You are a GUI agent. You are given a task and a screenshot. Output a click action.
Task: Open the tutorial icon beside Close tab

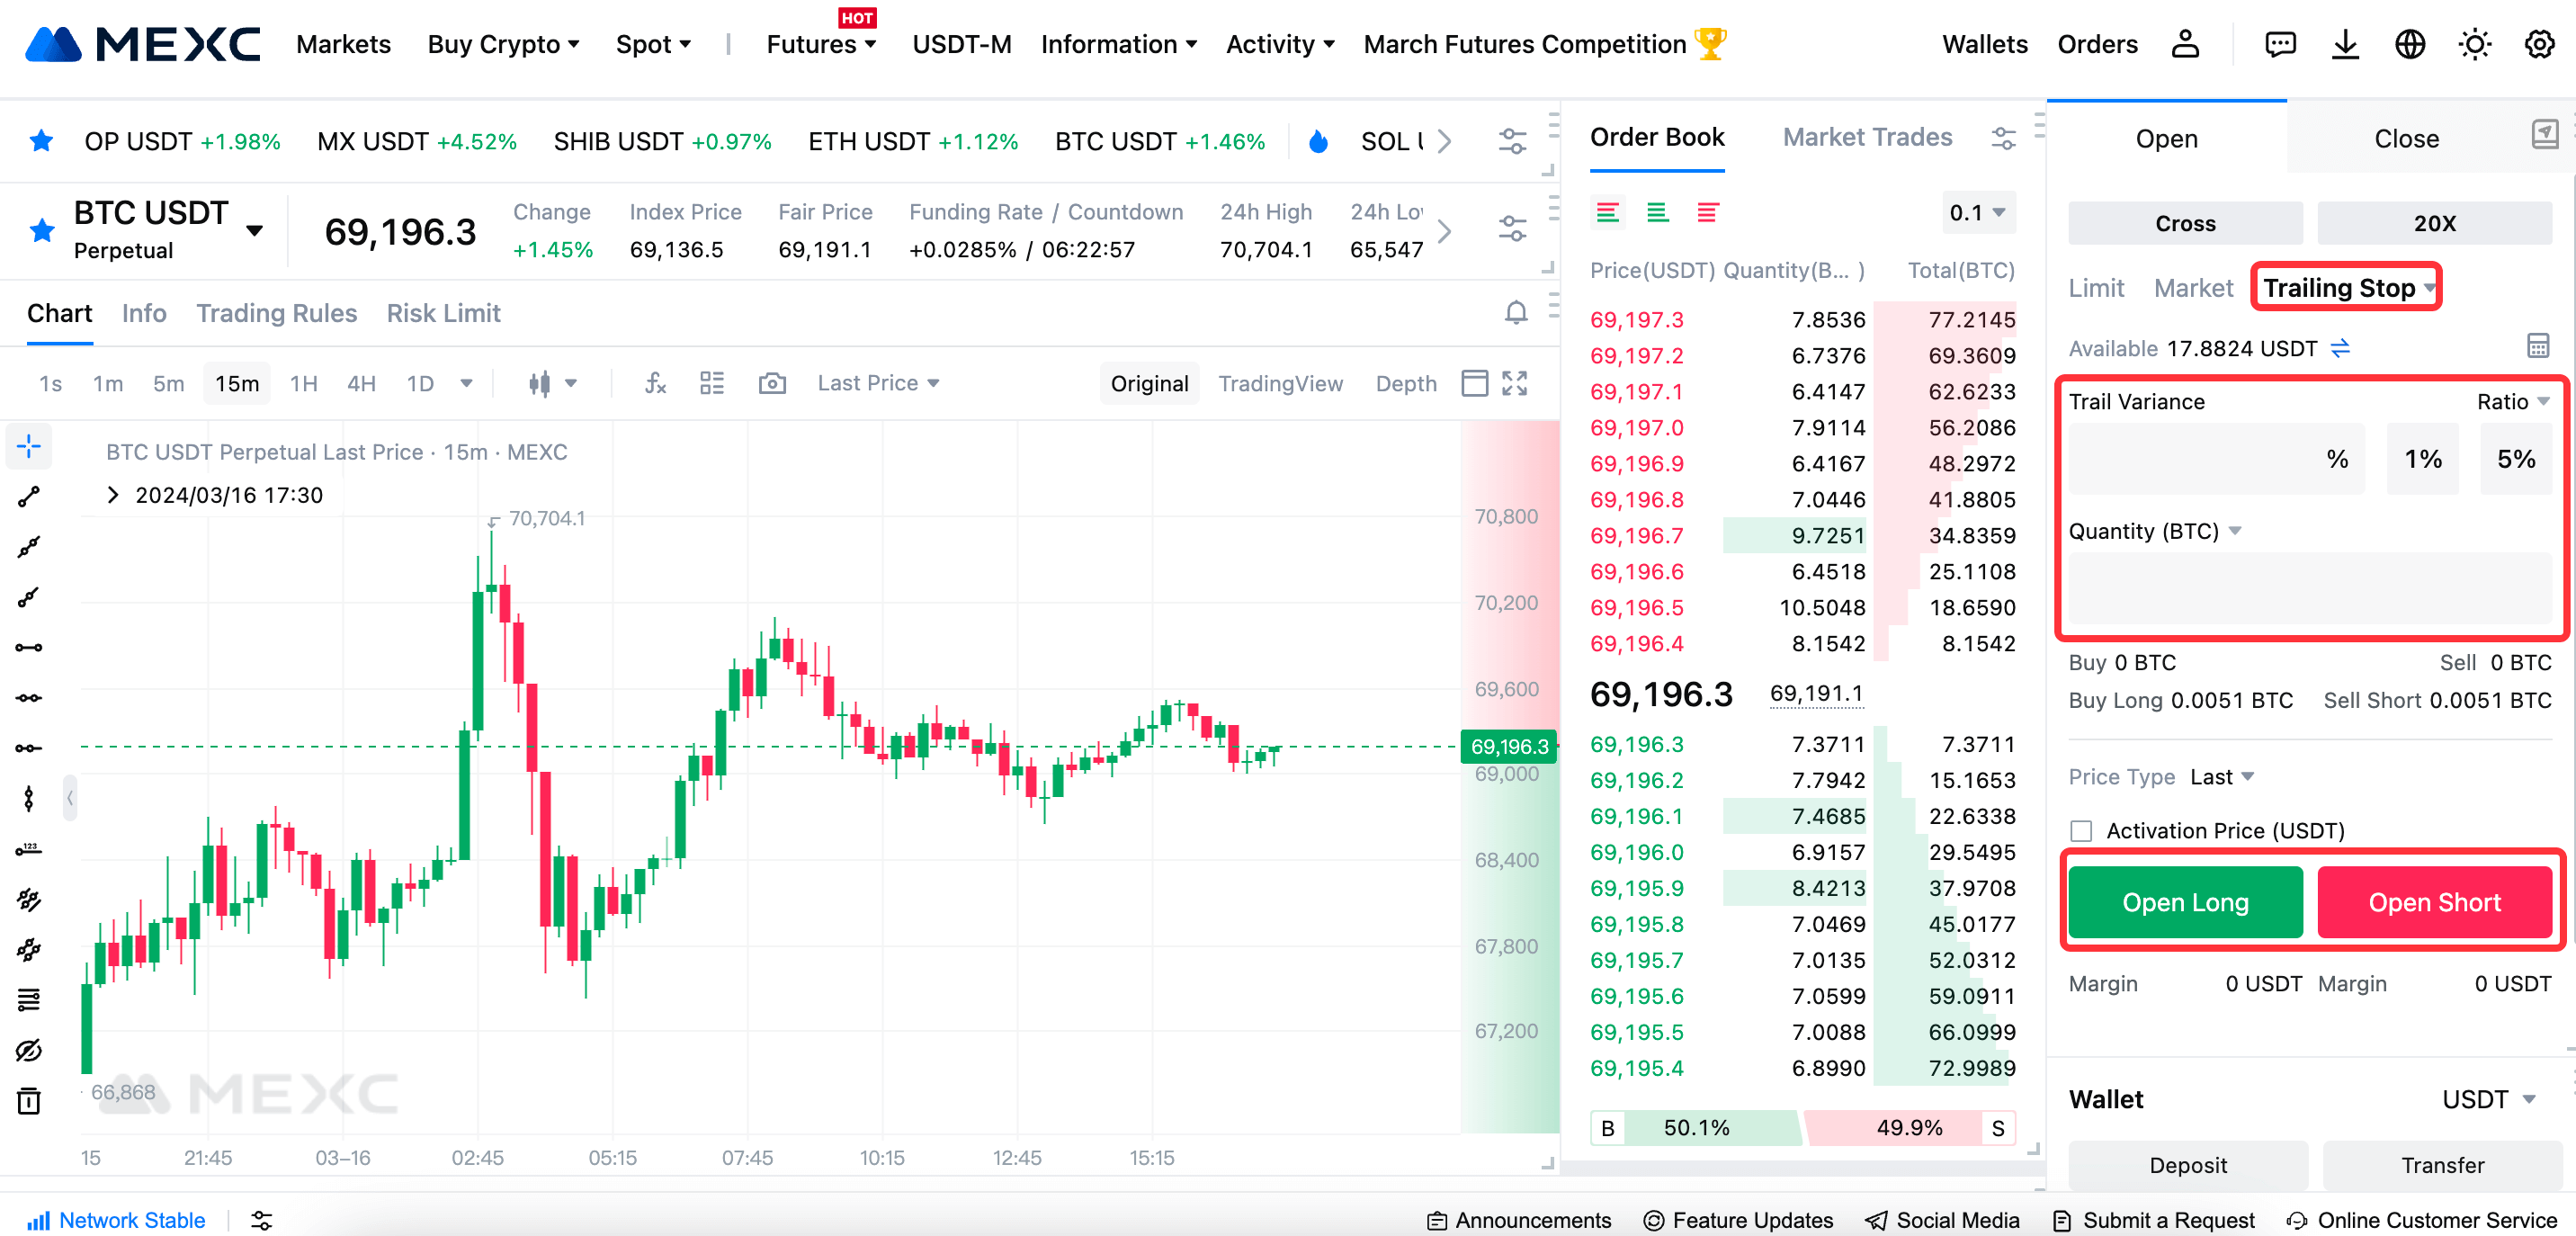[x=2544, y=135]
